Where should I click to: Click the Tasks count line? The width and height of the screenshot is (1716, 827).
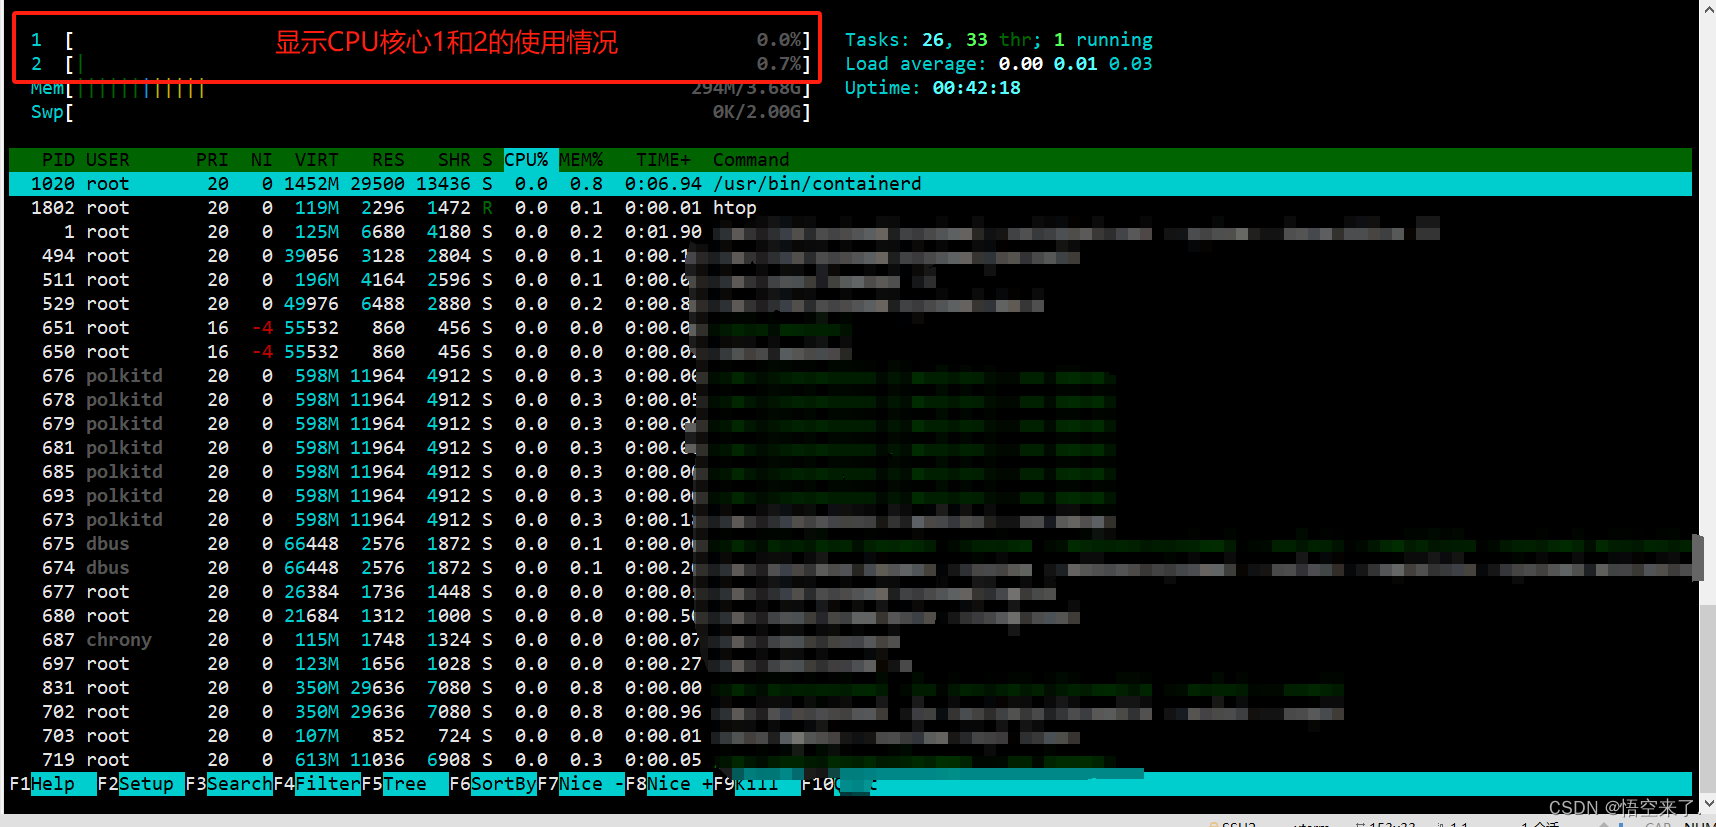pyautogui.click(x=998, y=40)
